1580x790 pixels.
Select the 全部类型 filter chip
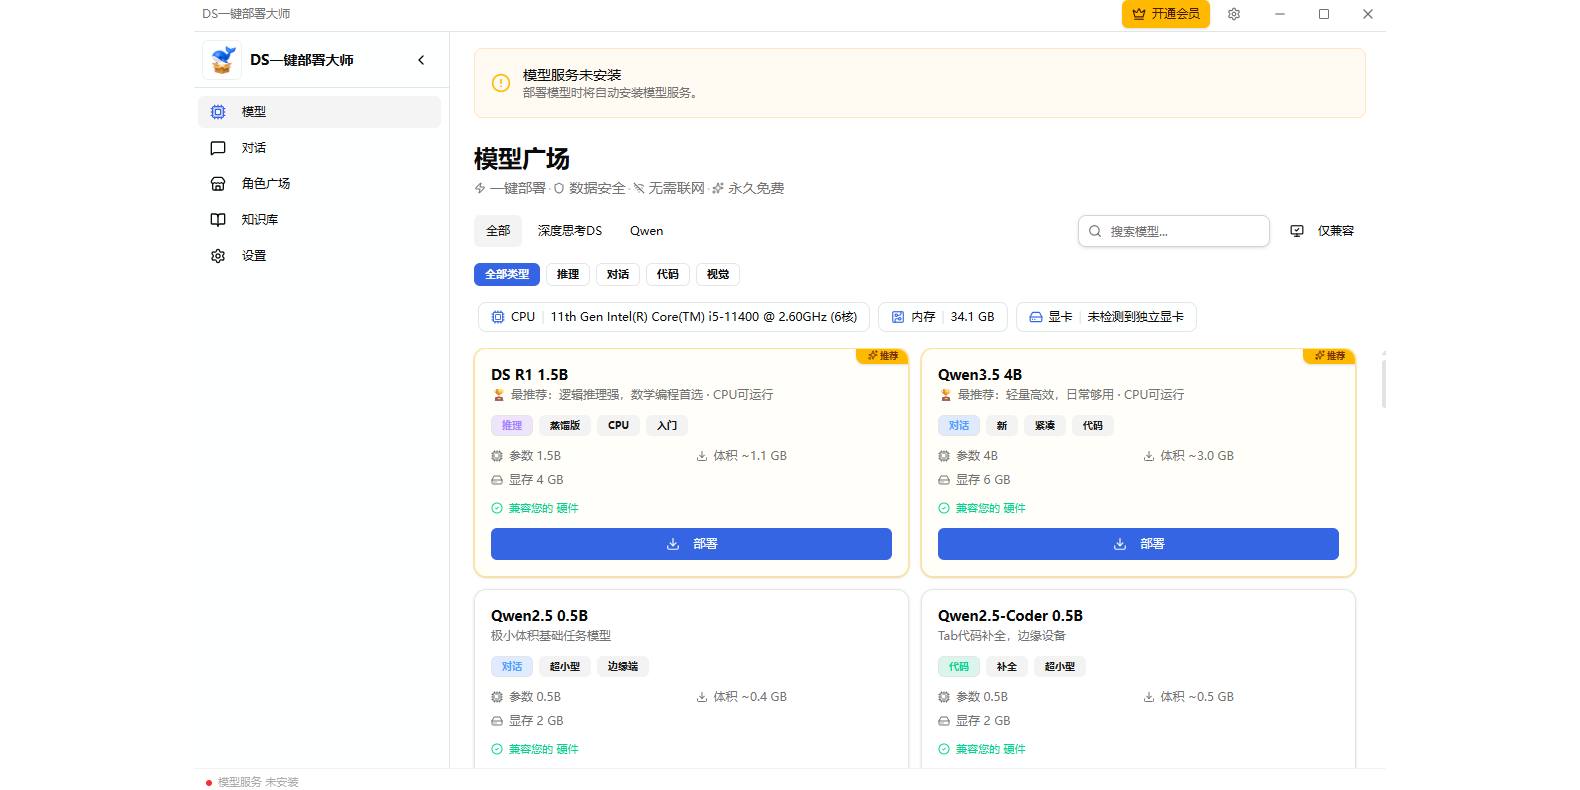[x=507, y=274]
